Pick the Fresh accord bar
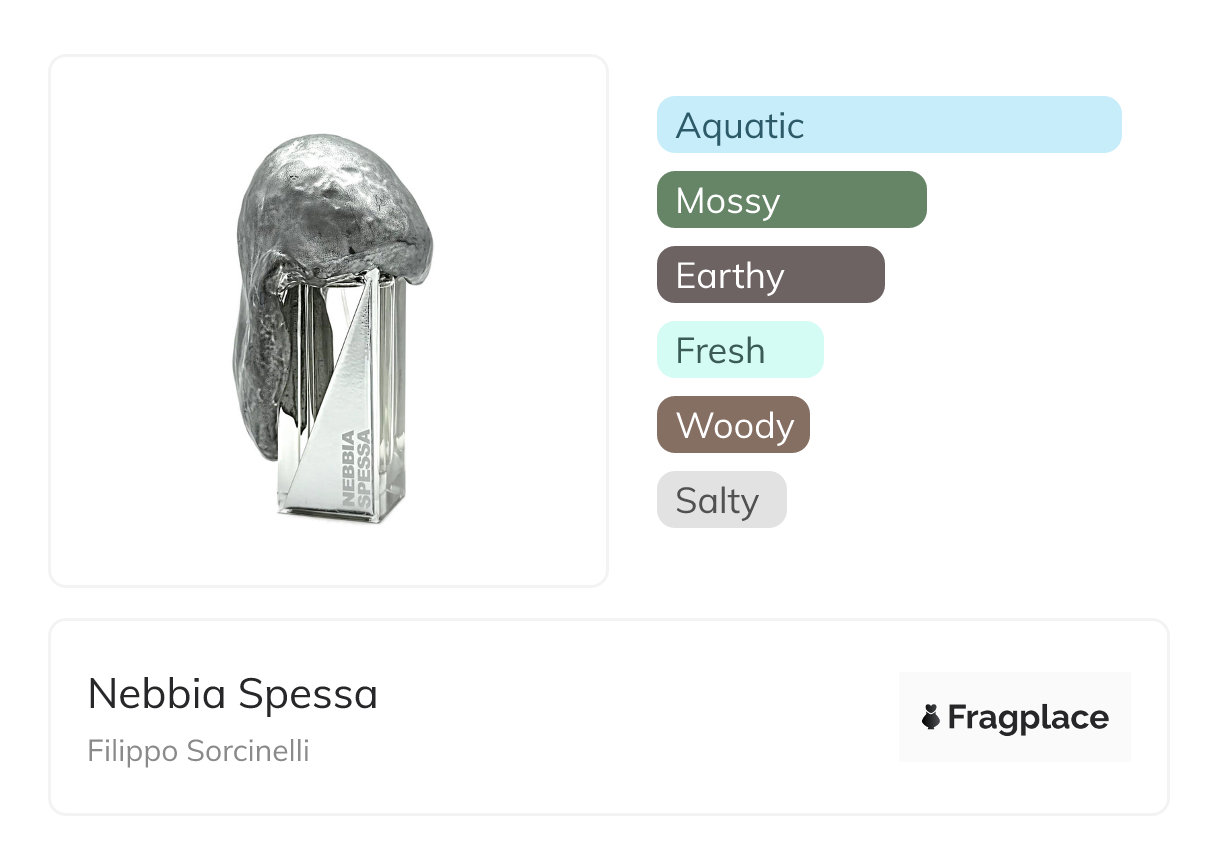The height and width of the screenshot is (864, 1218). click(x=739, y=350)
